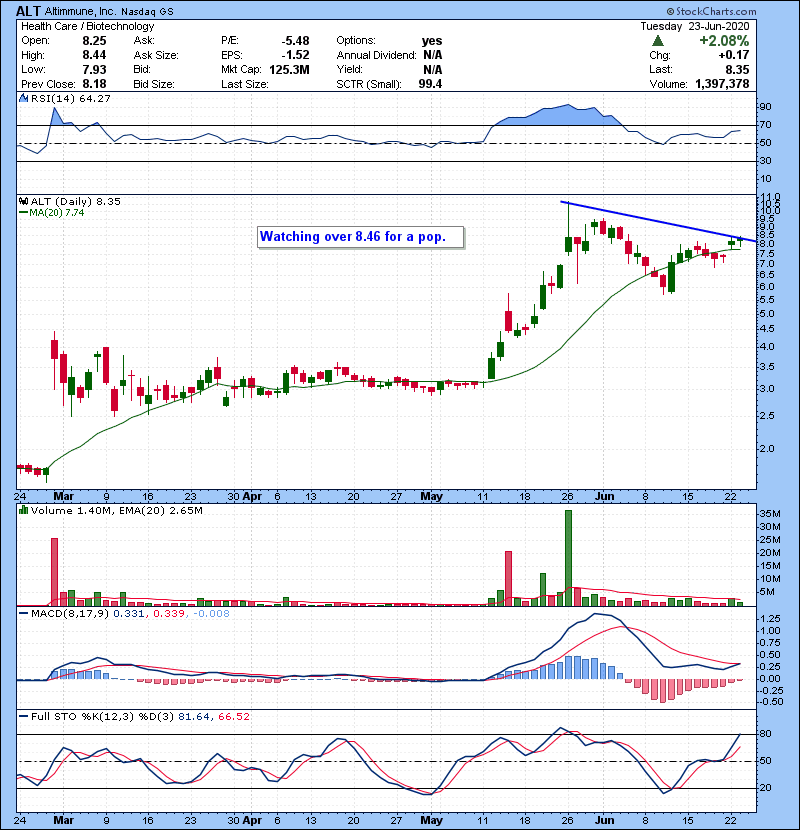This screenshot has width=800, height=830.
Task: Click the May label under the price chart
Action: click(x=432, y=497)
